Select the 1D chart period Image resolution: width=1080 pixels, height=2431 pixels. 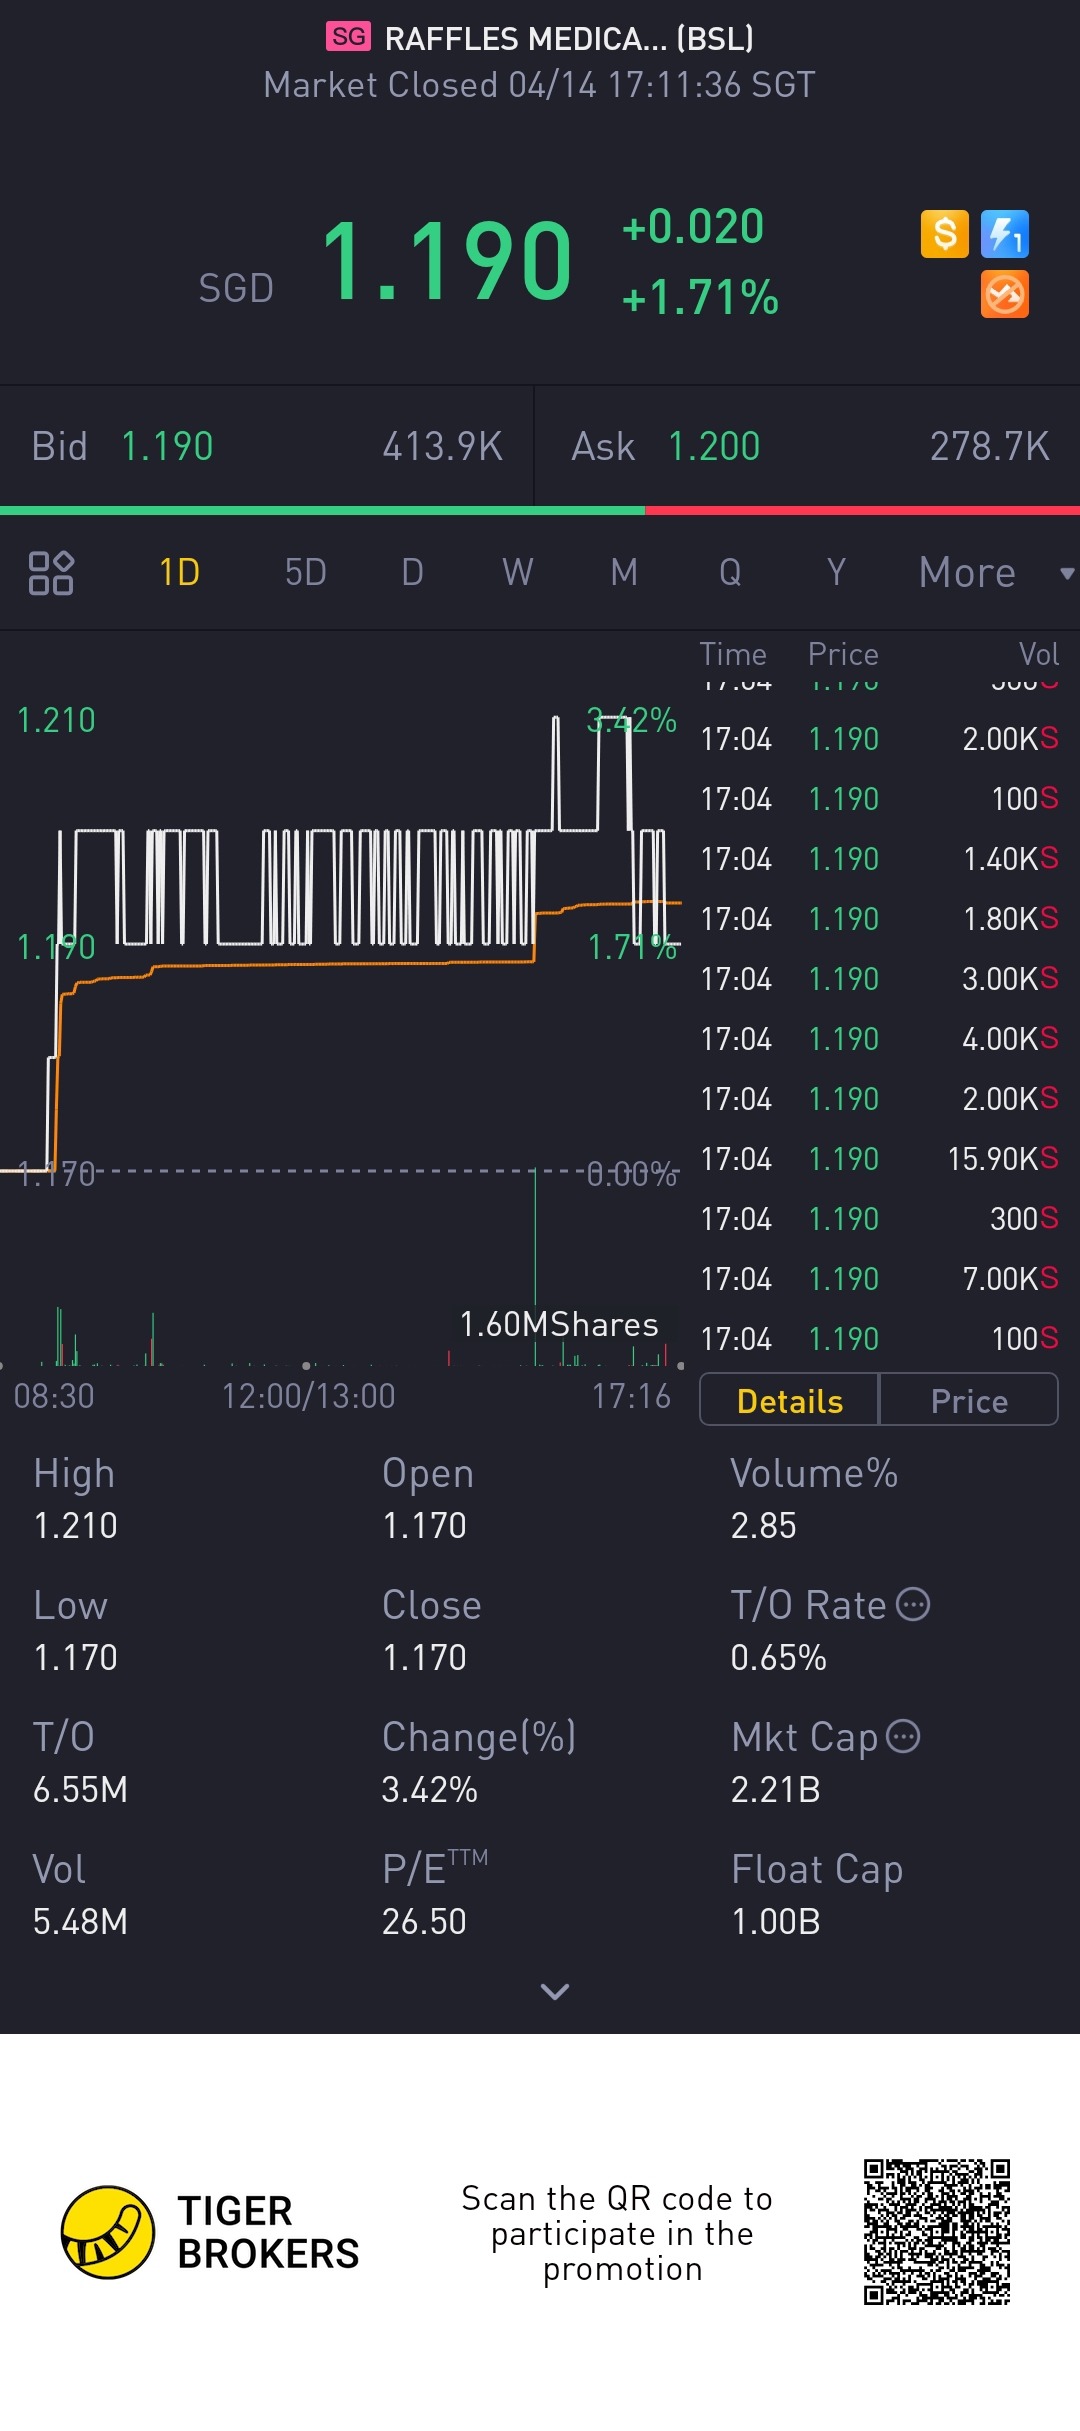[x=180, y=573]
